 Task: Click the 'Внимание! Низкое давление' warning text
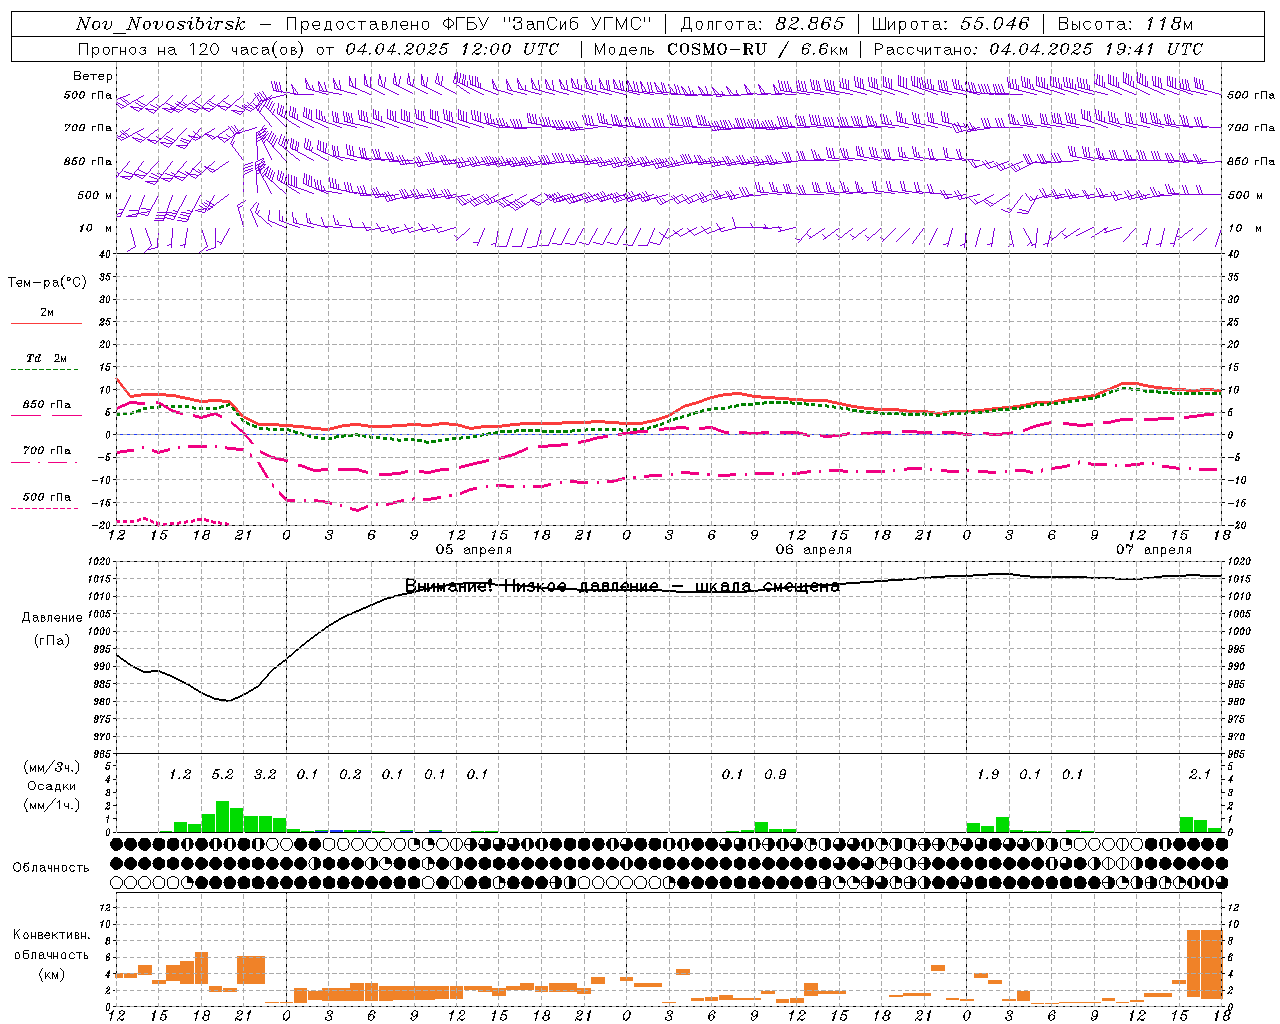click(532, 586)
